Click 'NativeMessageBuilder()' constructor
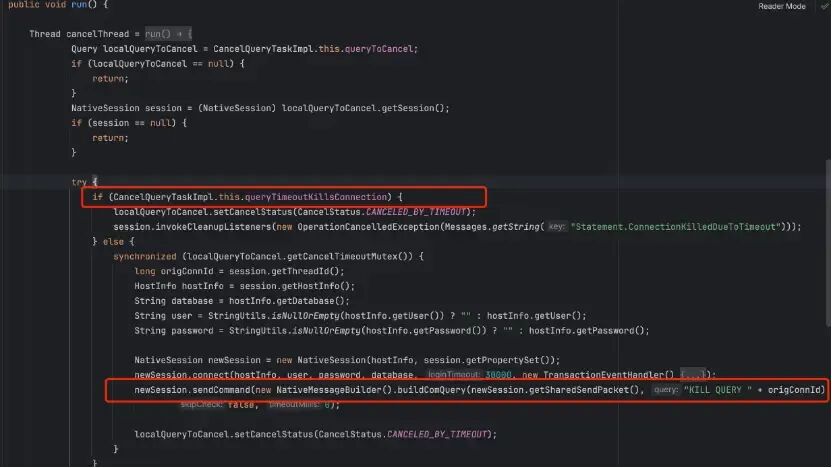Screen dimensions: 832x468 (x=334, y=389)
